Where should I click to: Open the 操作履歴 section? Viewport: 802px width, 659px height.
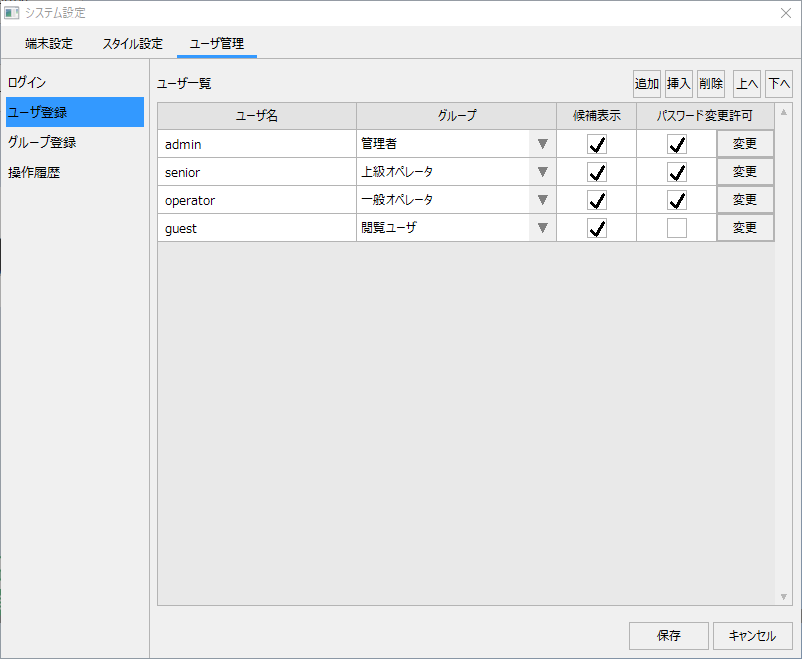[x=33, y=172]
